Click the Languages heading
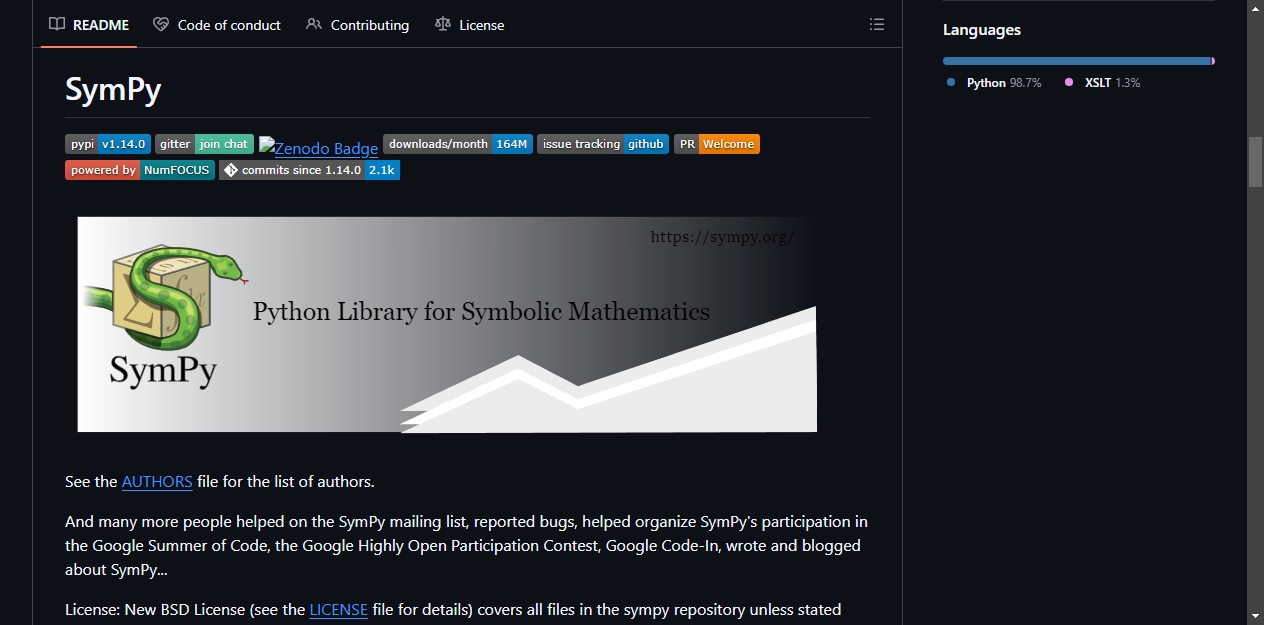The width and height of the screenshot is (1264, 625). (x=982, y=30)
